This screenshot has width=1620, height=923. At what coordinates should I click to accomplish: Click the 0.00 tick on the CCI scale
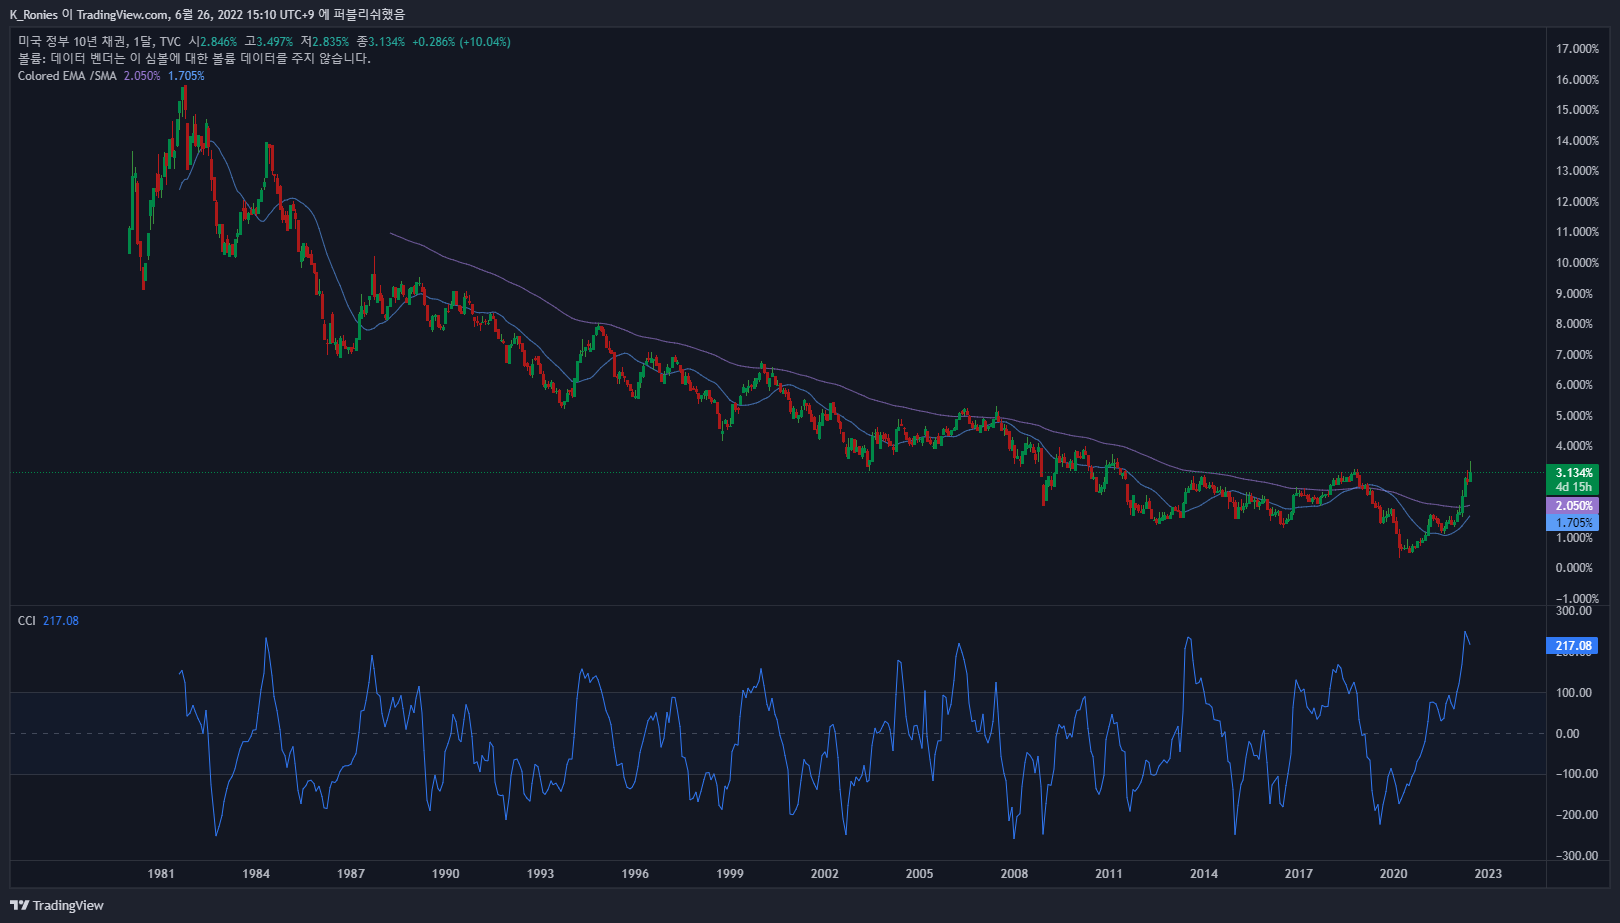1567,734
